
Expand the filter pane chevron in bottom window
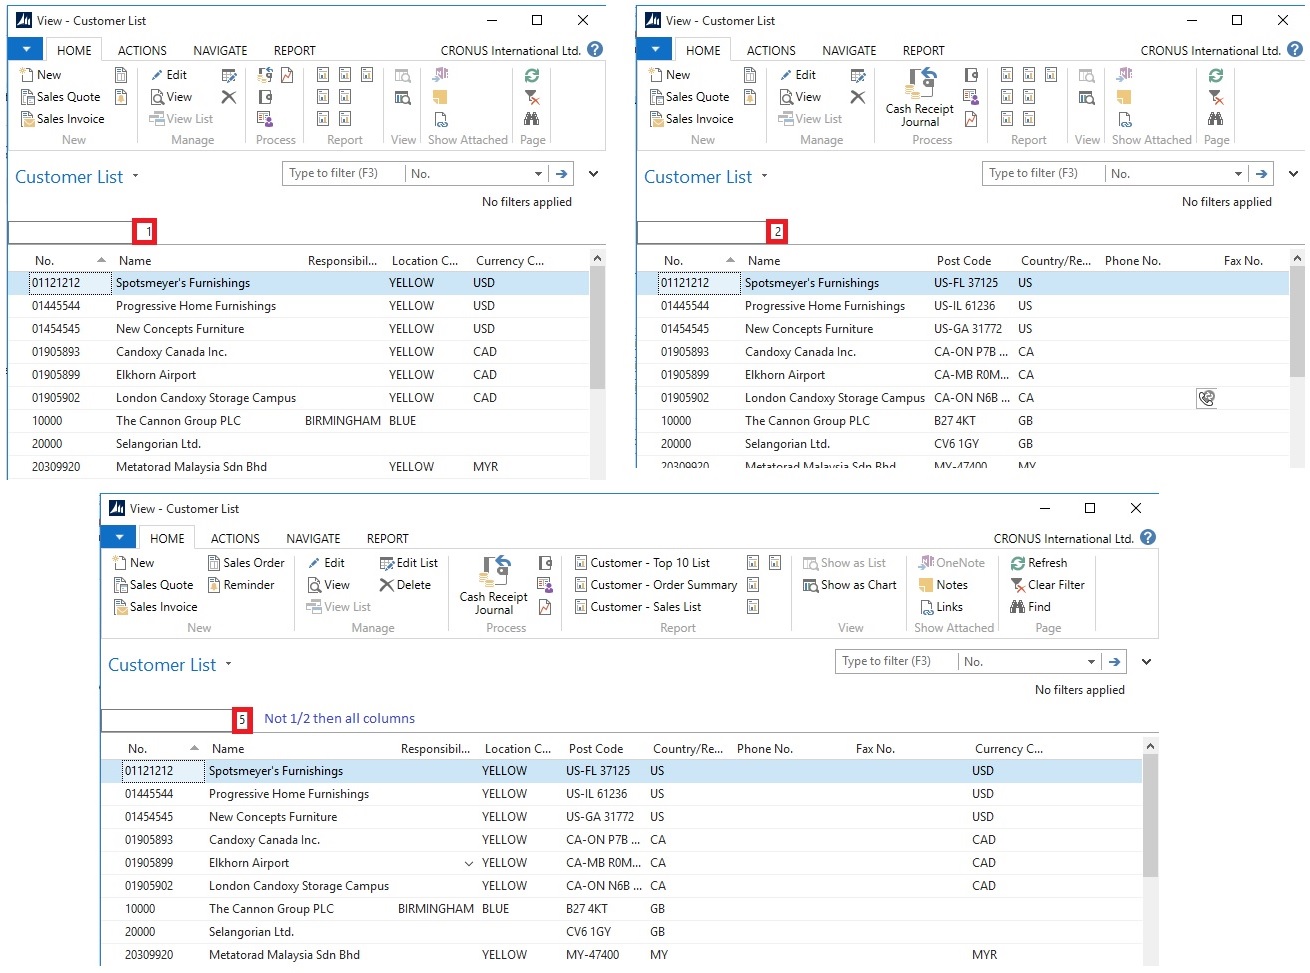pyautogui.click(x=1147, y=662)
